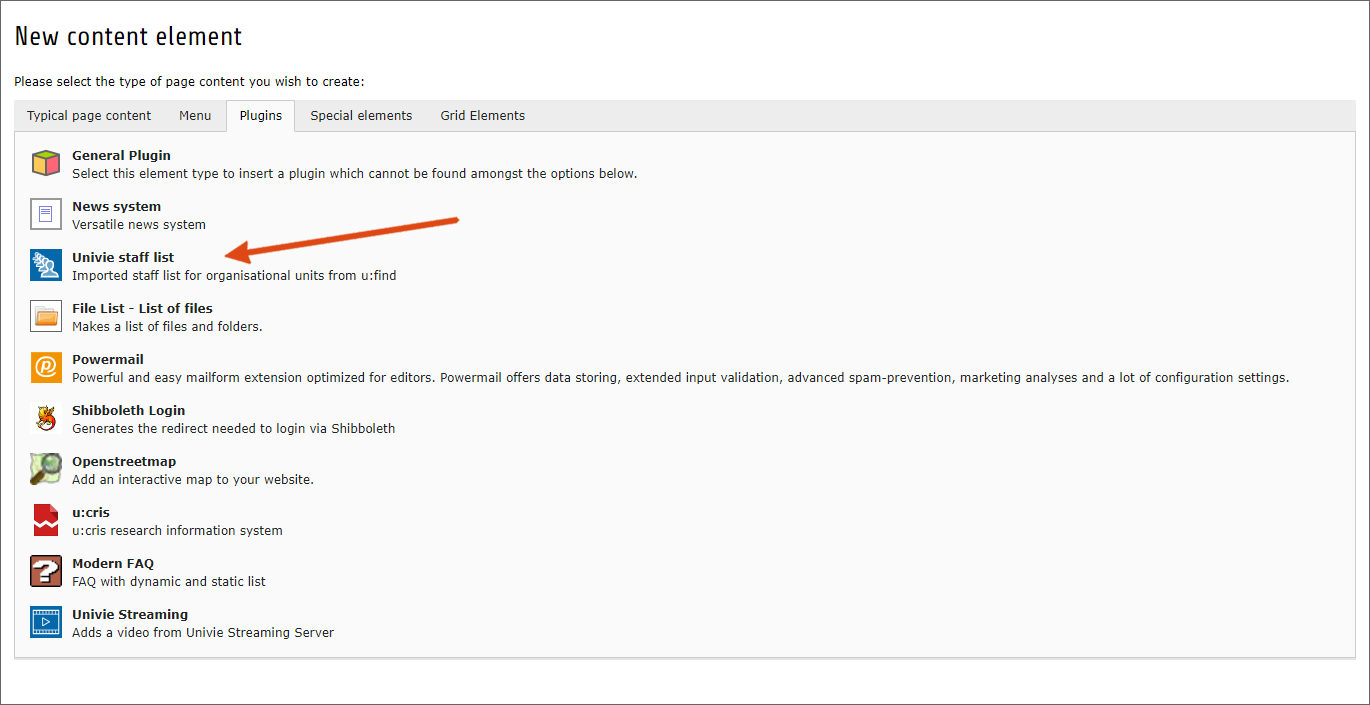Click the General Plugin description text
The width and height of the screenshot is (1370, 705).
(355, 174)
